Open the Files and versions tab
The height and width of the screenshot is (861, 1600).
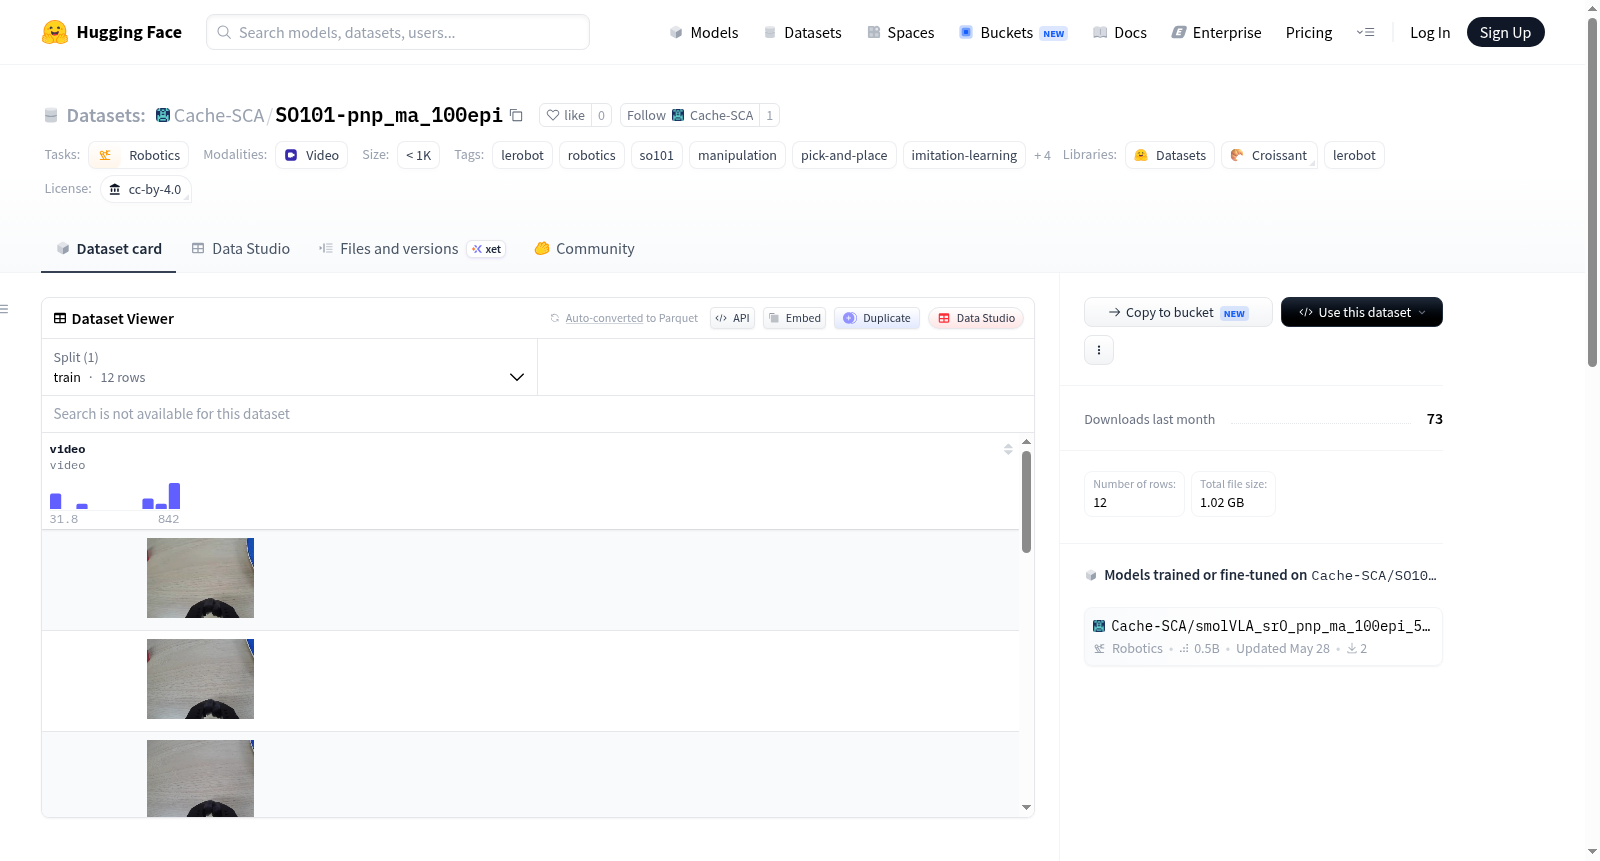(412, 249)
